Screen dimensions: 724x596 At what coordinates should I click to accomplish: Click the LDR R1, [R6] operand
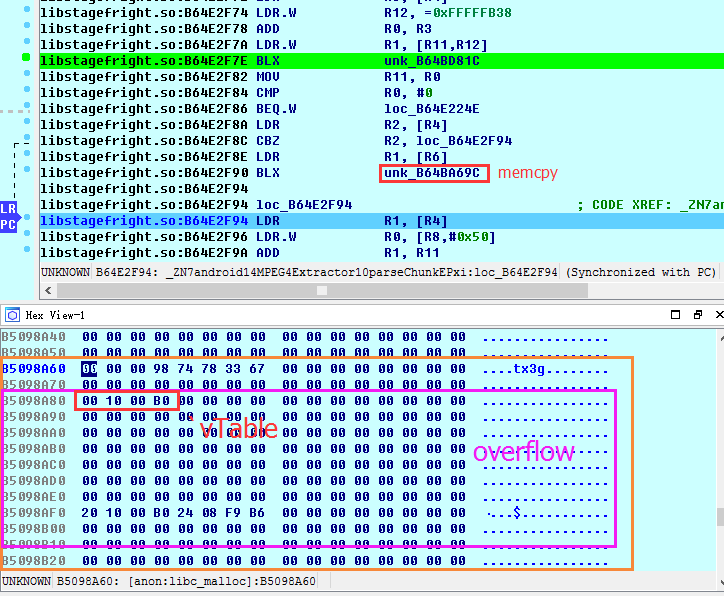tap(416, 157)
